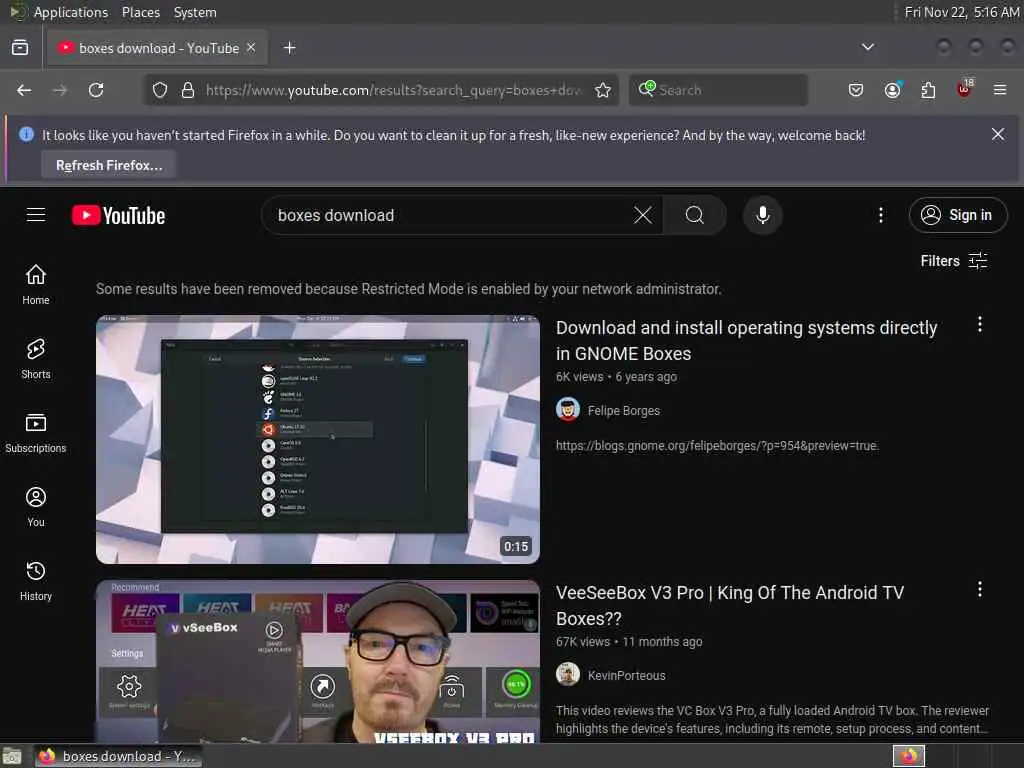Select the boxes download - YouTube tab
Viewport: 1024px width, 768px height.
(157, 48)
